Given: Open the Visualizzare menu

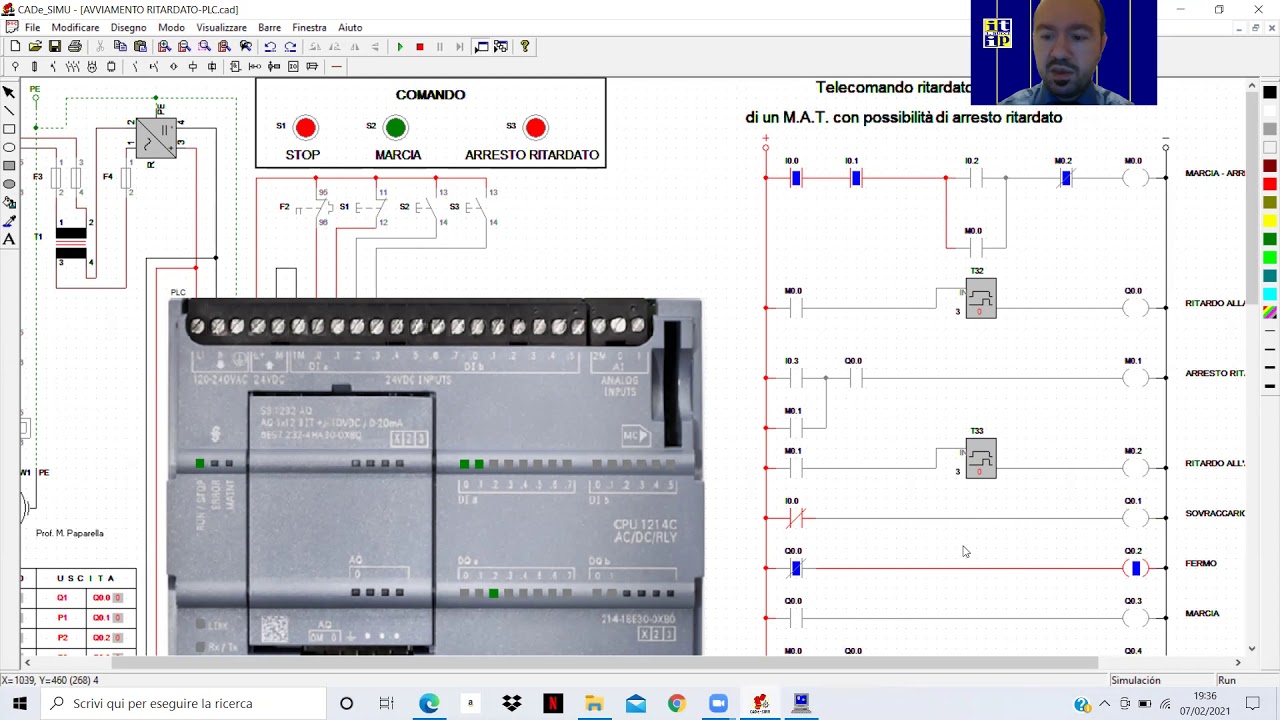Looking at the screenshot, I should tap(221, 27).
